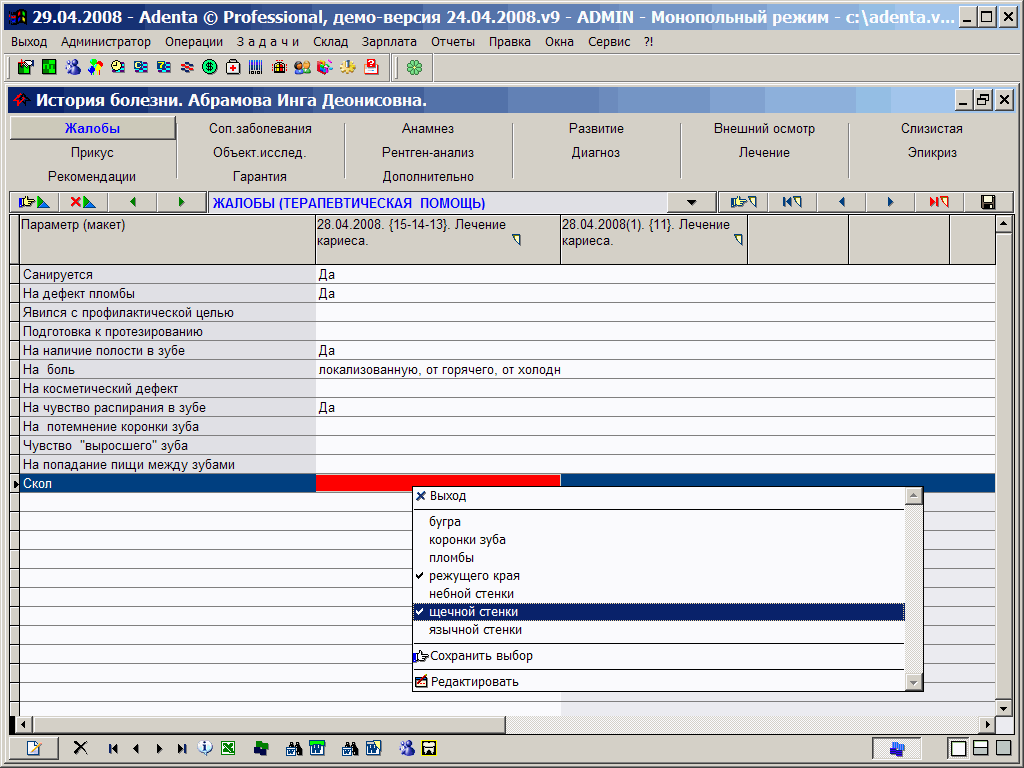Click the popup list's scroll down arrow
The width and height of the screenshot is (1024, 768).
(912, 682)
